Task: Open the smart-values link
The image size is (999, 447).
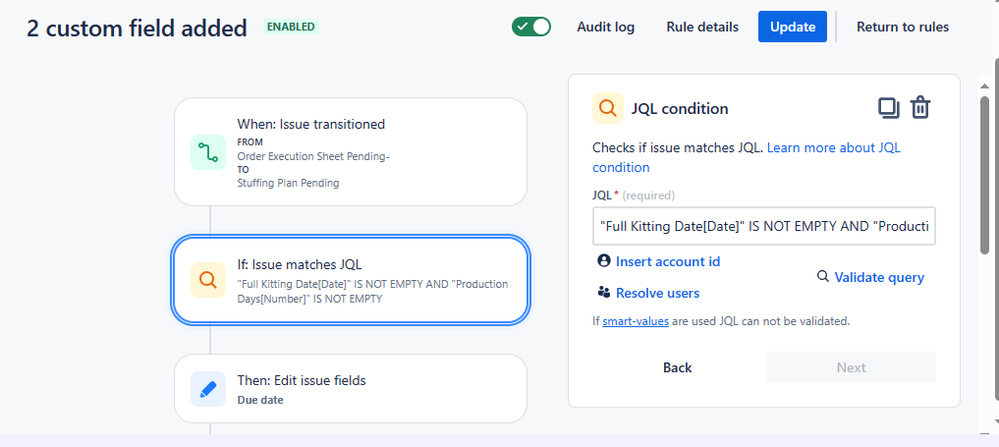Action: click(x=635, y=321)
